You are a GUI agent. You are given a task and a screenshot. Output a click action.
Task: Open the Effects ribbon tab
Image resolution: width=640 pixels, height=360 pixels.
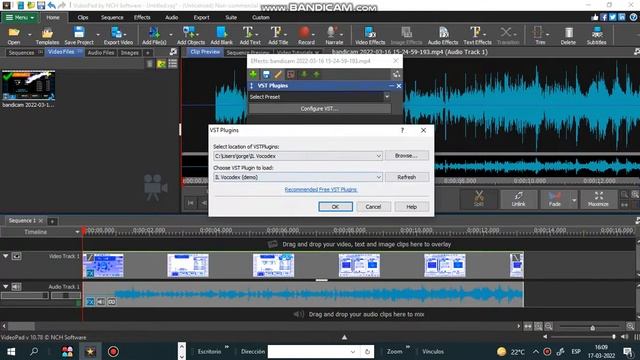tap(142, 18)
